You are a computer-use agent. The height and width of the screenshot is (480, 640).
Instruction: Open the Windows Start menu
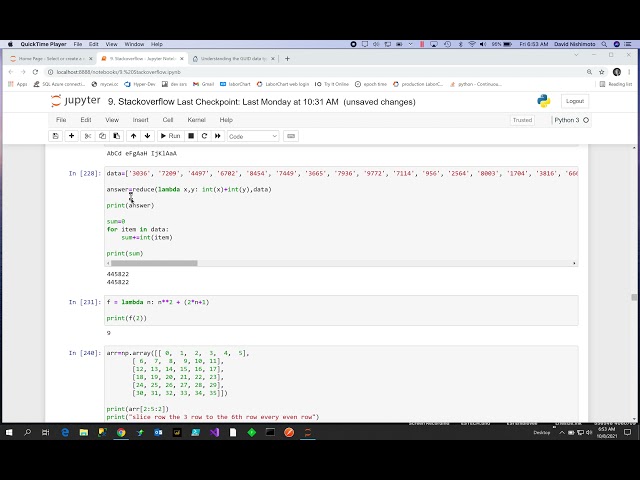tap(9, 432)
